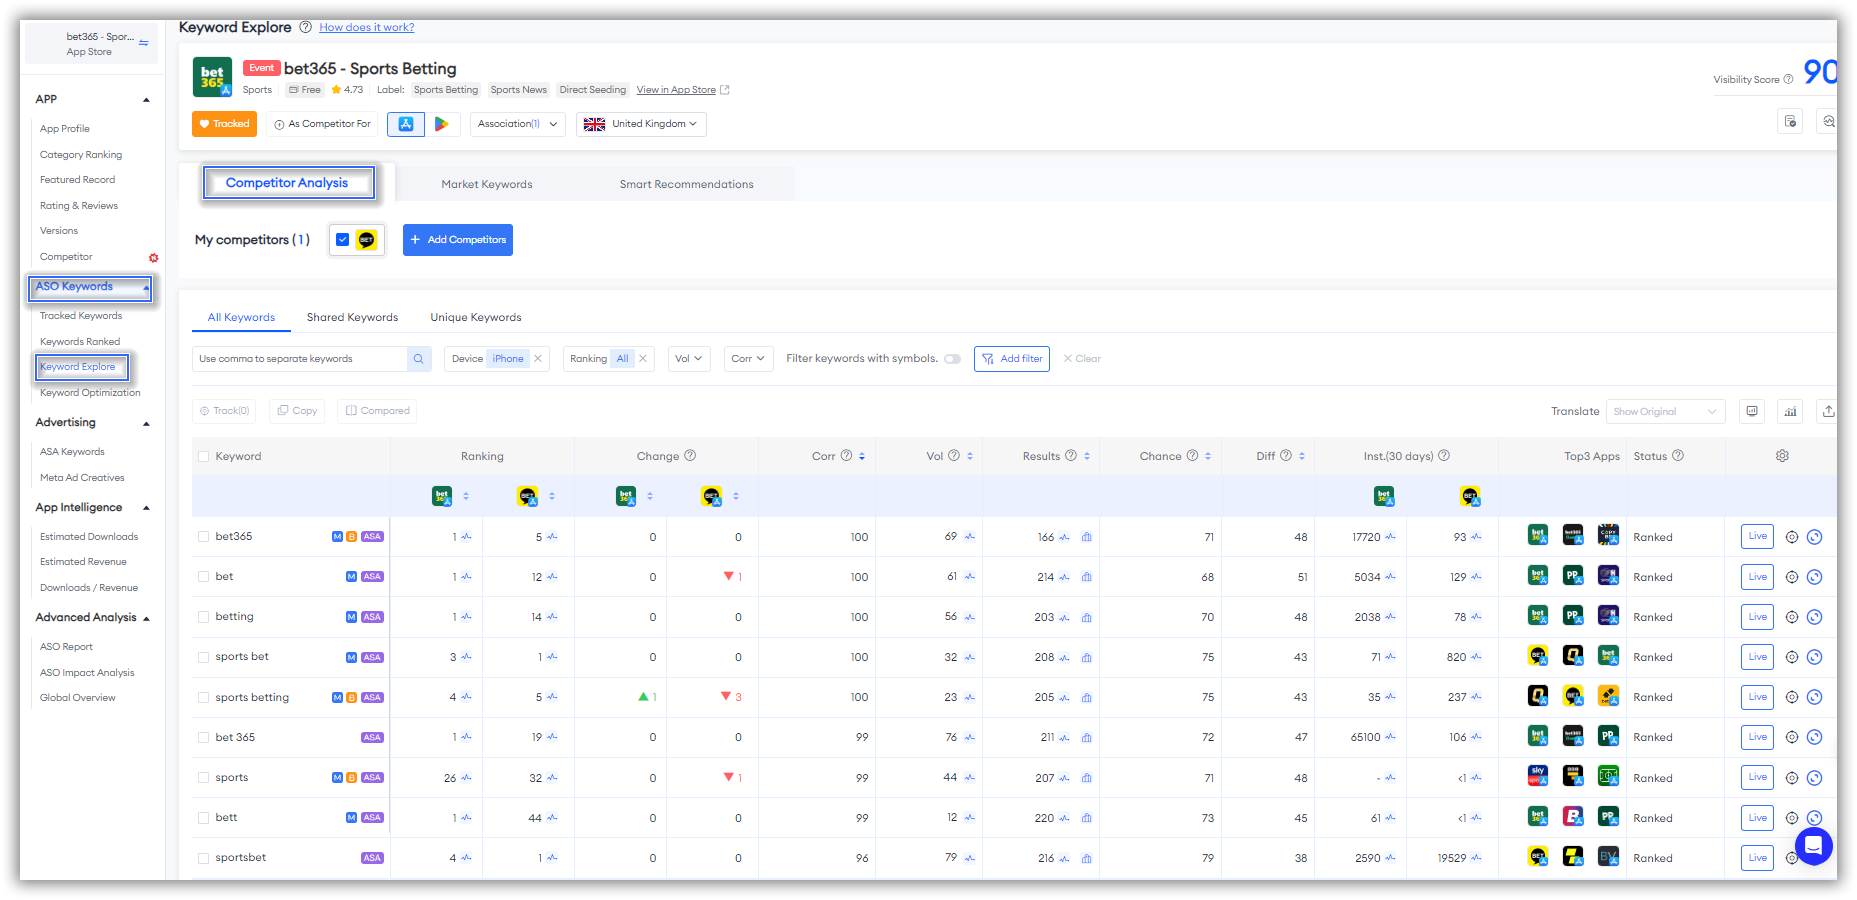This screenshot has width=1857, height=900.
Task: Toggle Filter keywords with symbols switch
Action: click(952, 359)
